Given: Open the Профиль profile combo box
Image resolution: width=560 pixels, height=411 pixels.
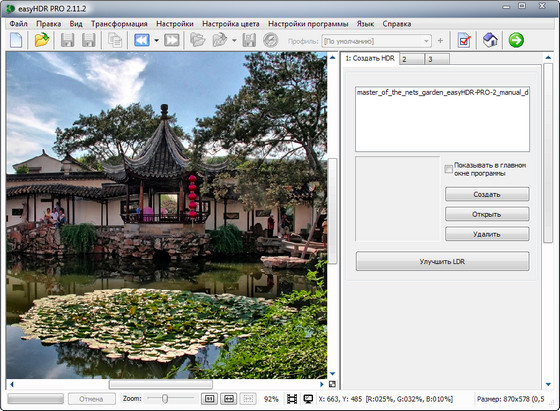Looking at the screenshot, I should click(376, 41).
